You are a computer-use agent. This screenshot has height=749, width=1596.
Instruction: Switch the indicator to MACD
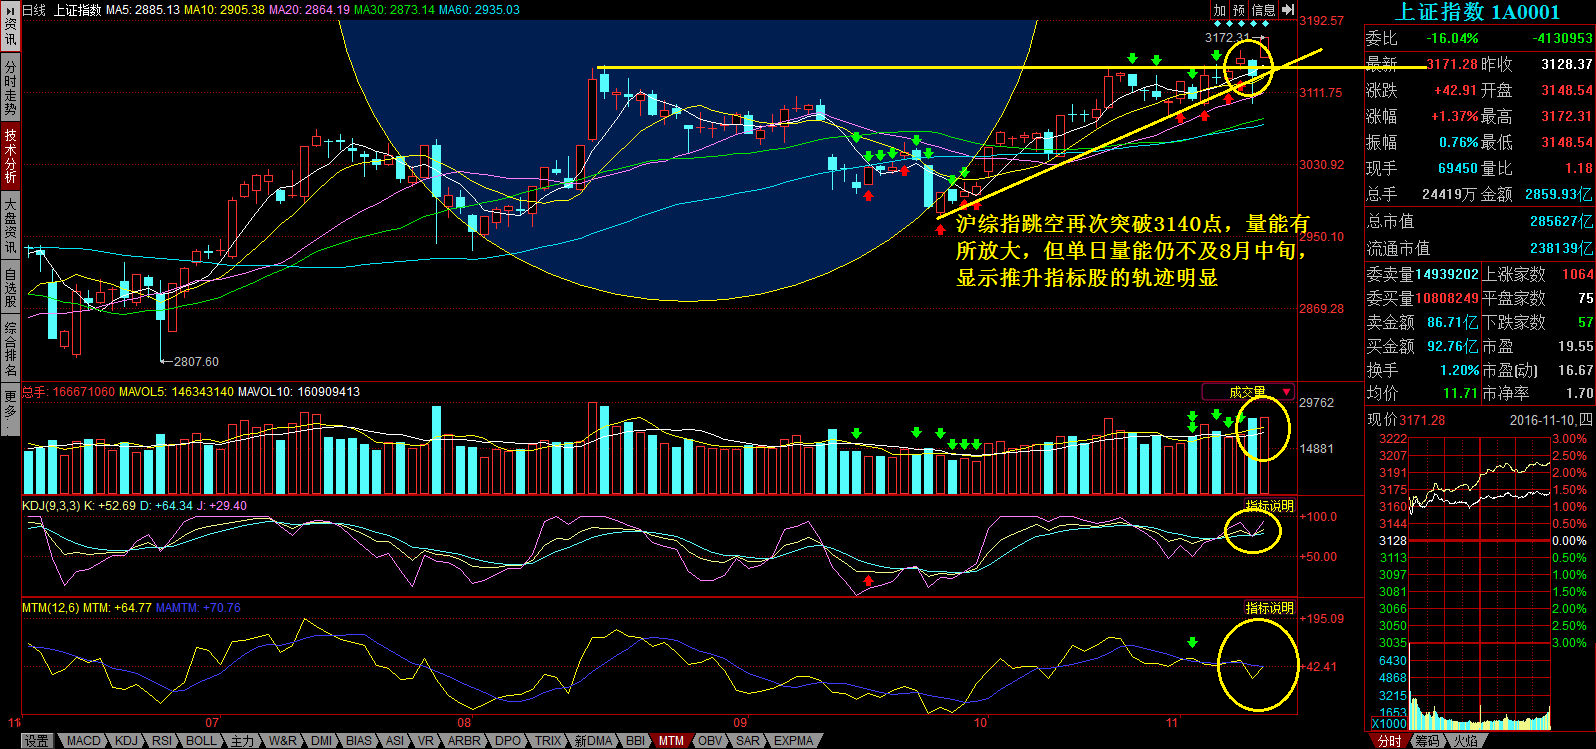coord(84,741)
